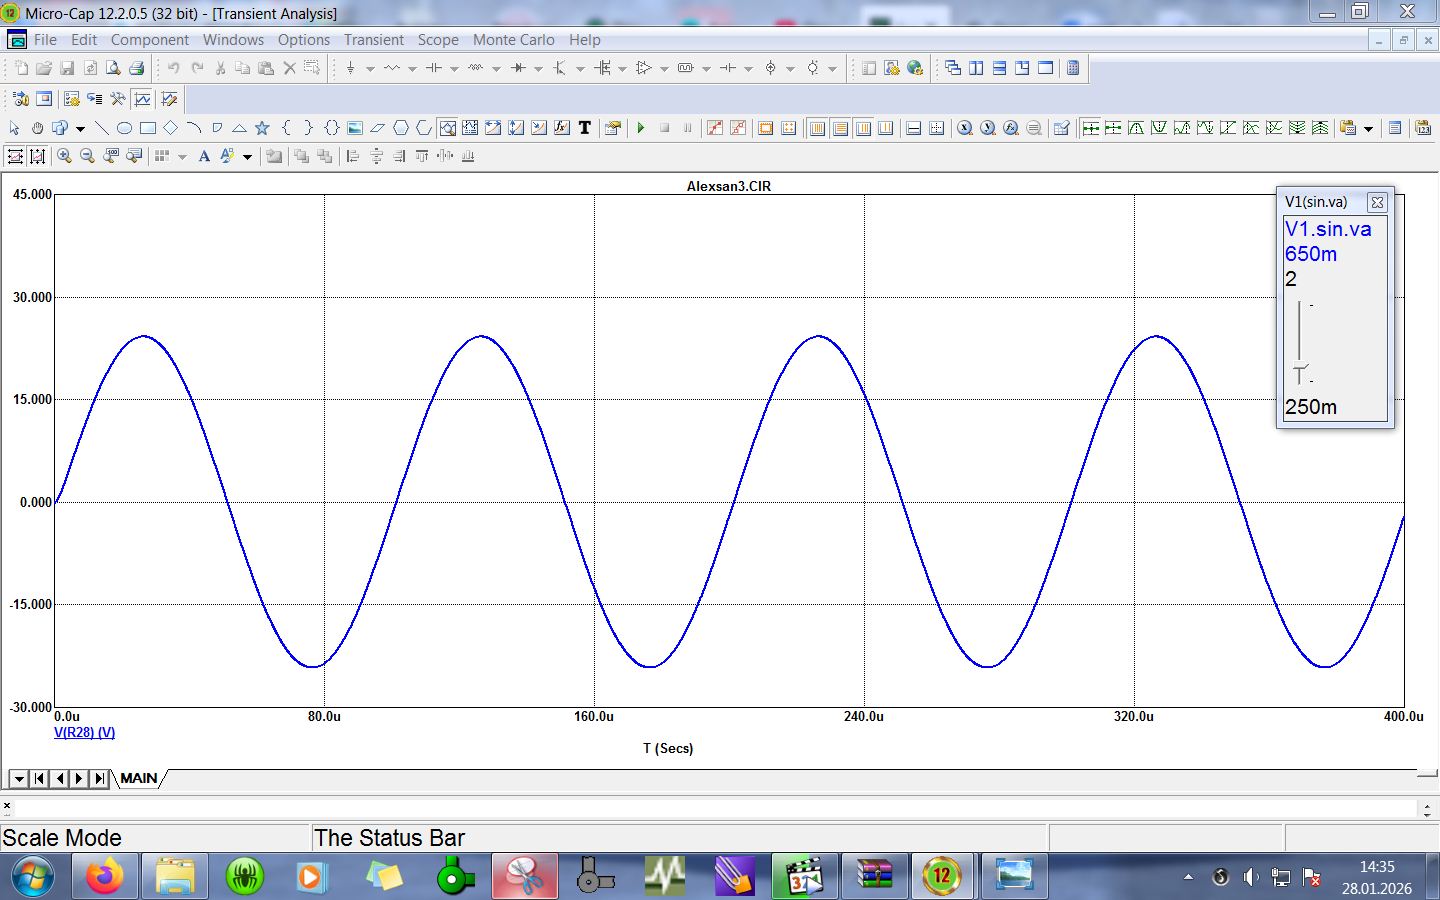
Task: Click the print icon in toolbar
Action: click(137, 68)
